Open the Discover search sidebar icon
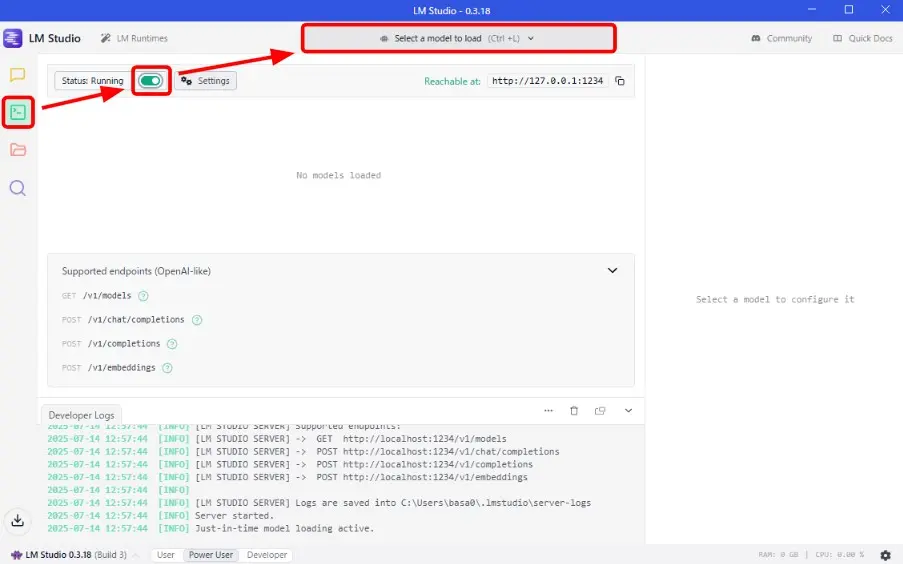Viewport: 903px width, 564px height. tap(17, 188)
